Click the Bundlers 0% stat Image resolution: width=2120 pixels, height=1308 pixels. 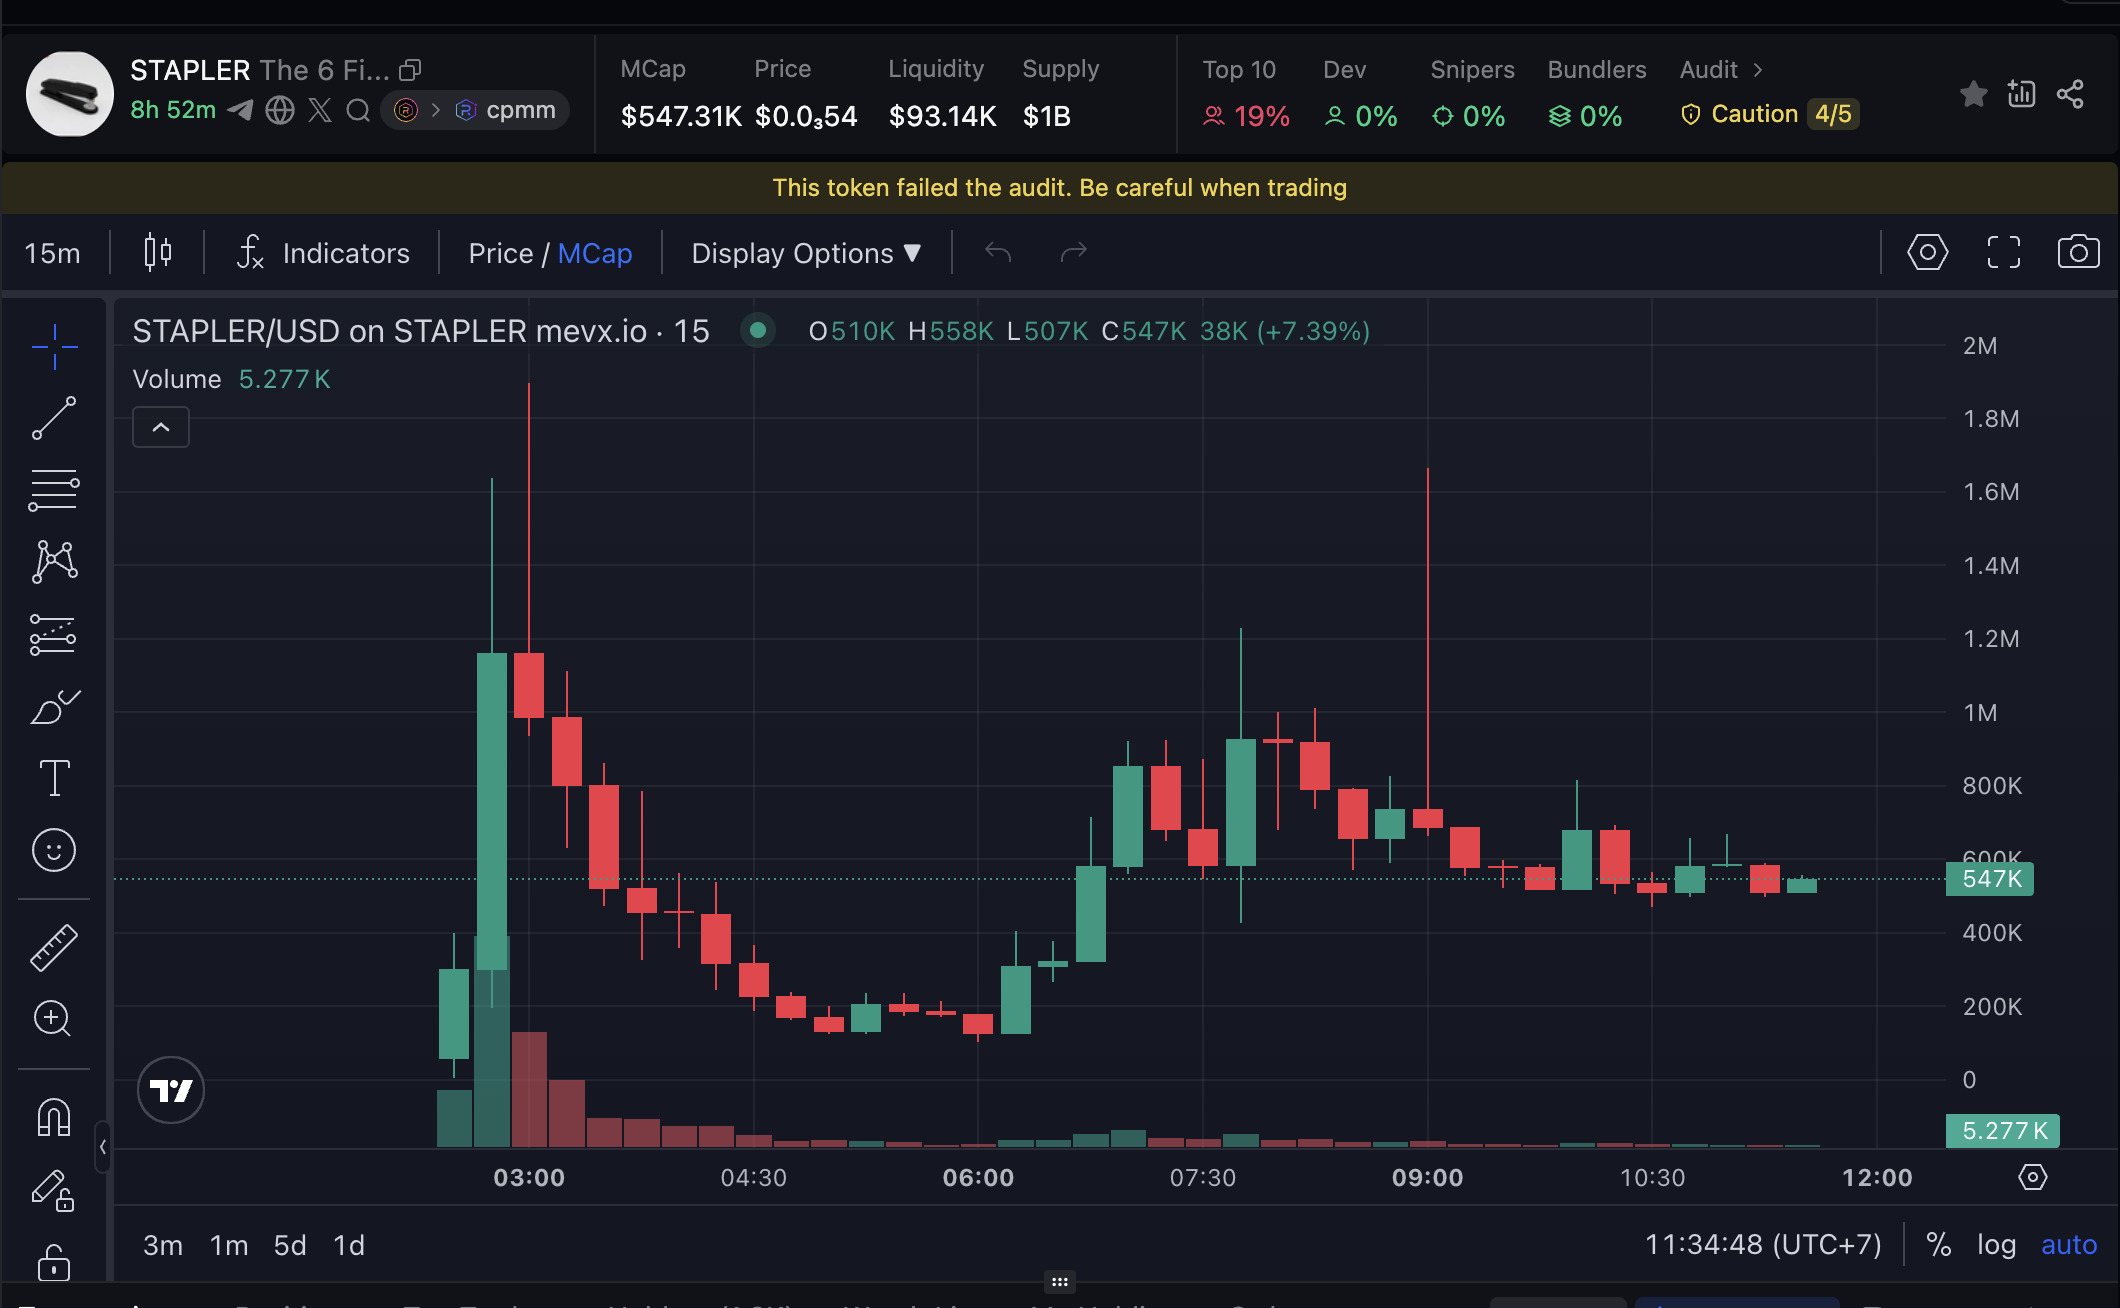click(x=1585, y=116)
